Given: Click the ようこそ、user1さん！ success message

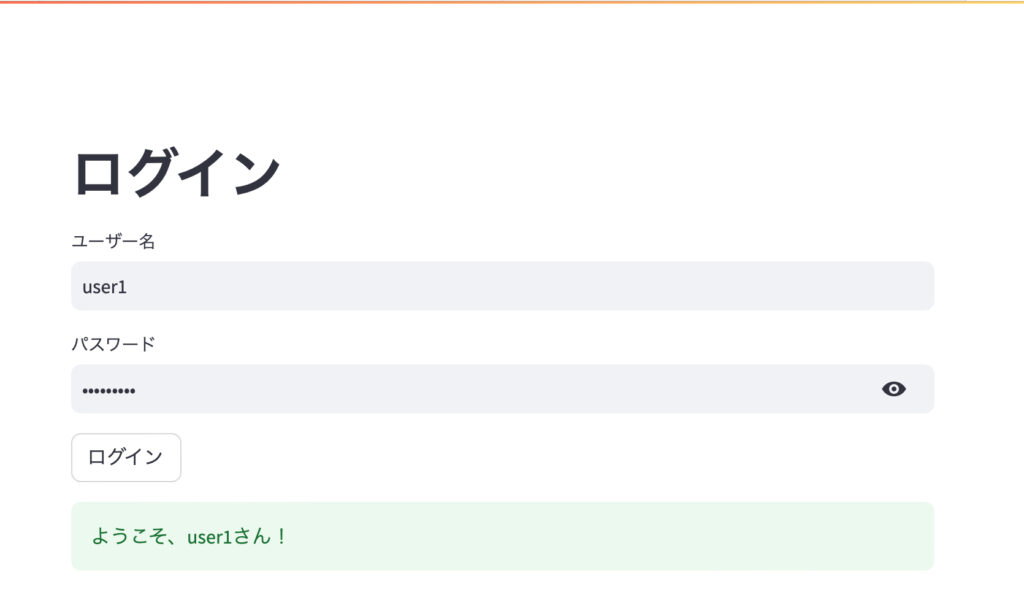Looking at the screenshot, I should click(x=190, y=536).
